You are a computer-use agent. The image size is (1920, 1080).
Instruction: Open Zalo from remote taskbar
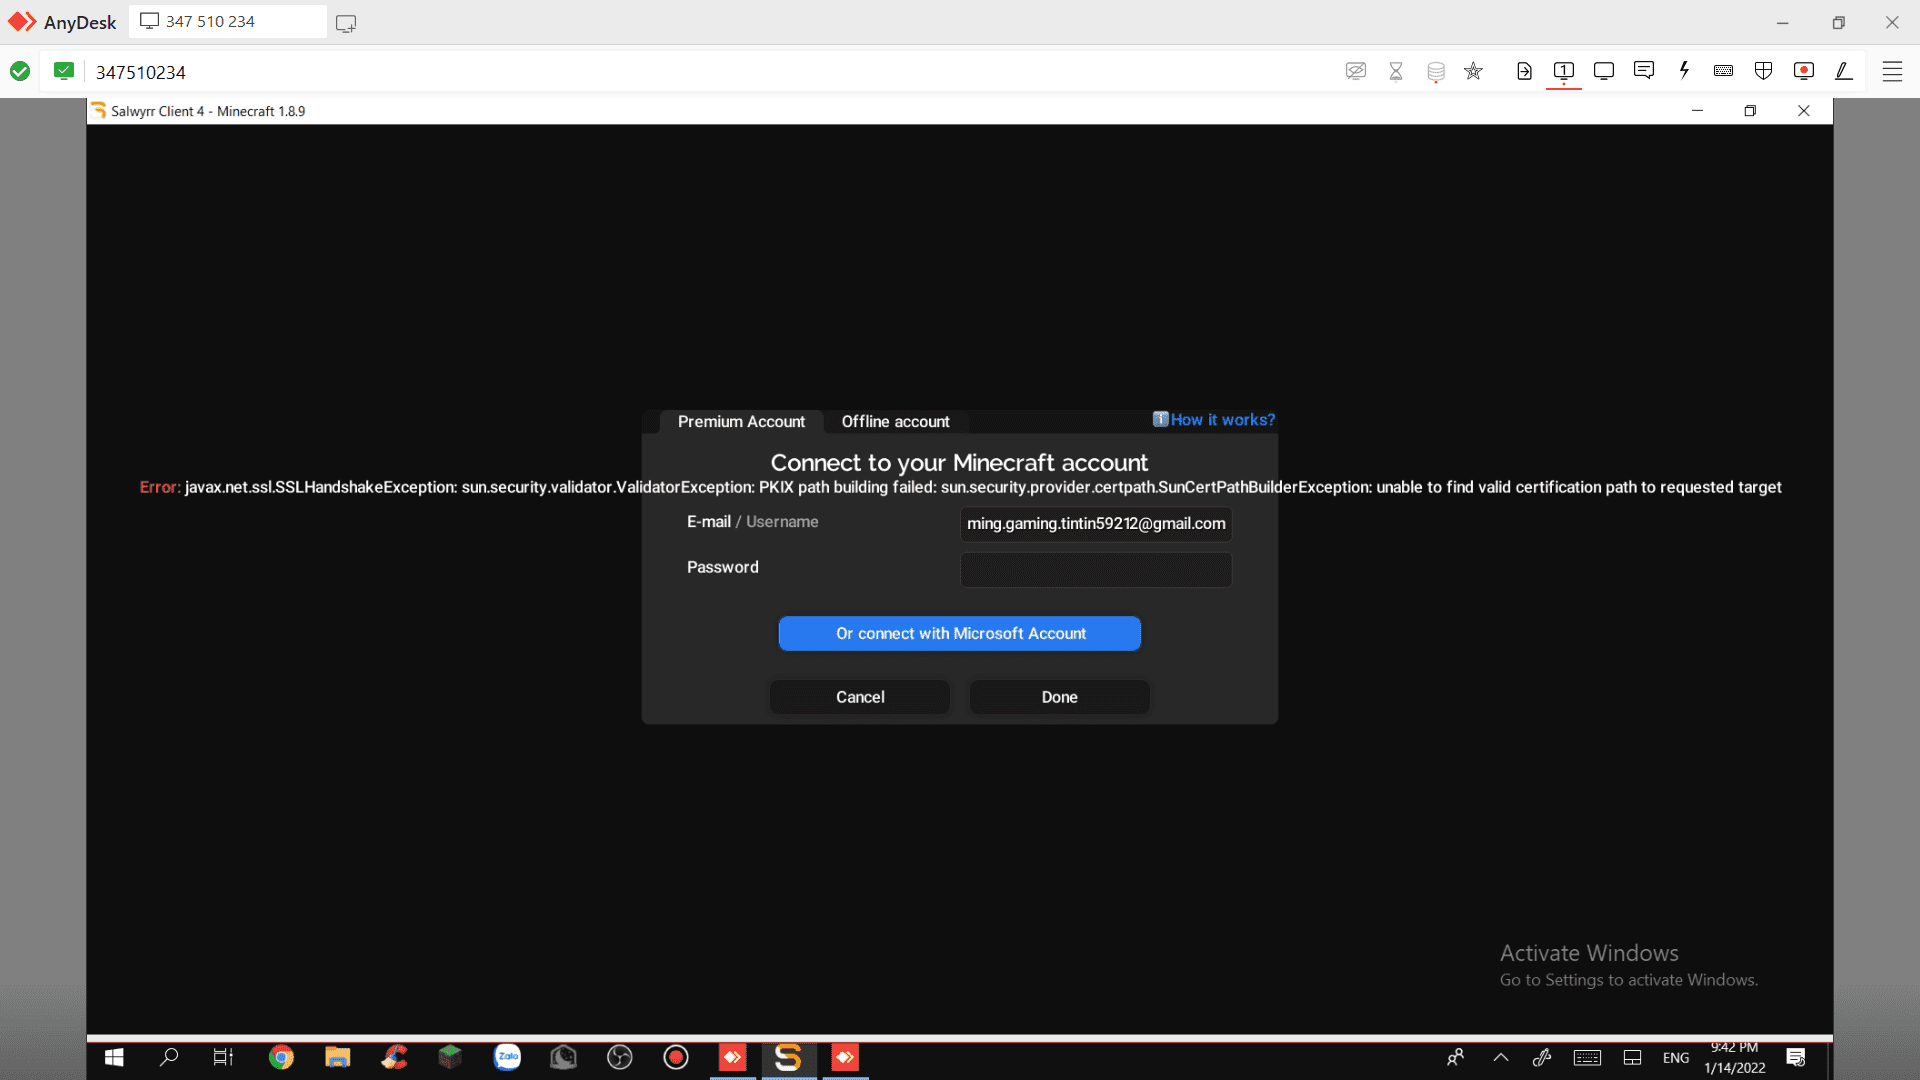coord(507,1057)
